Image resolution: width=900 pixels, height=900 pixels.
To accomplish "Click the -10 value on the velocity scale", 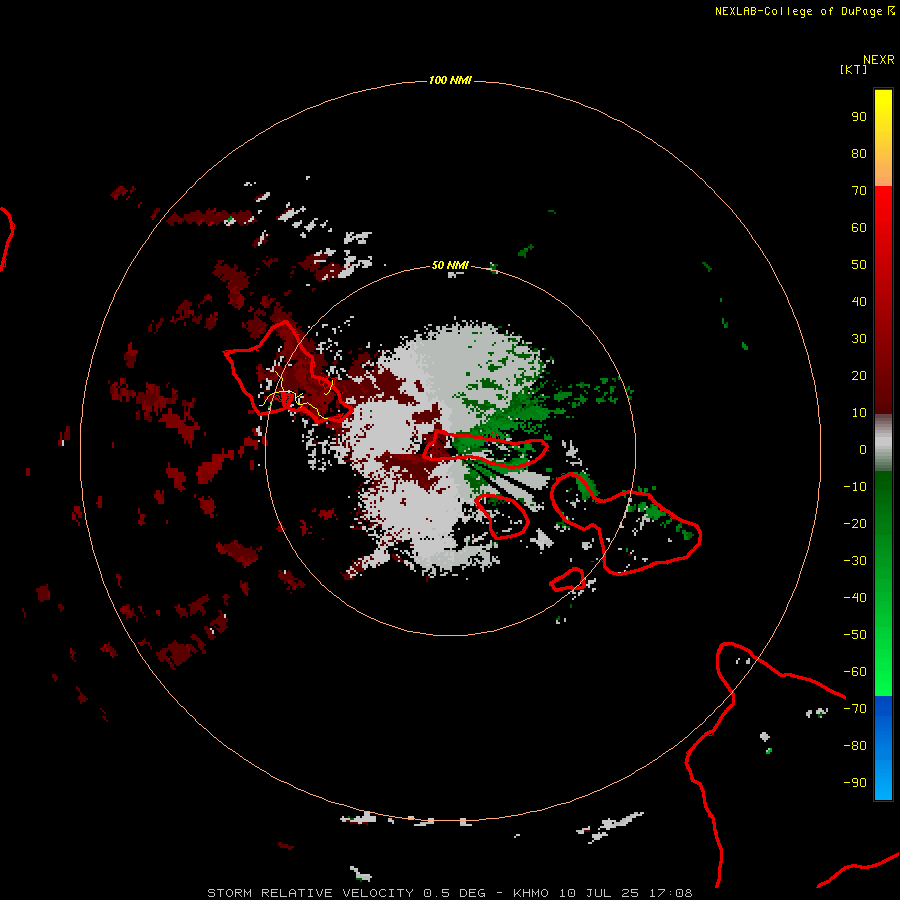I will pos(855,487).
